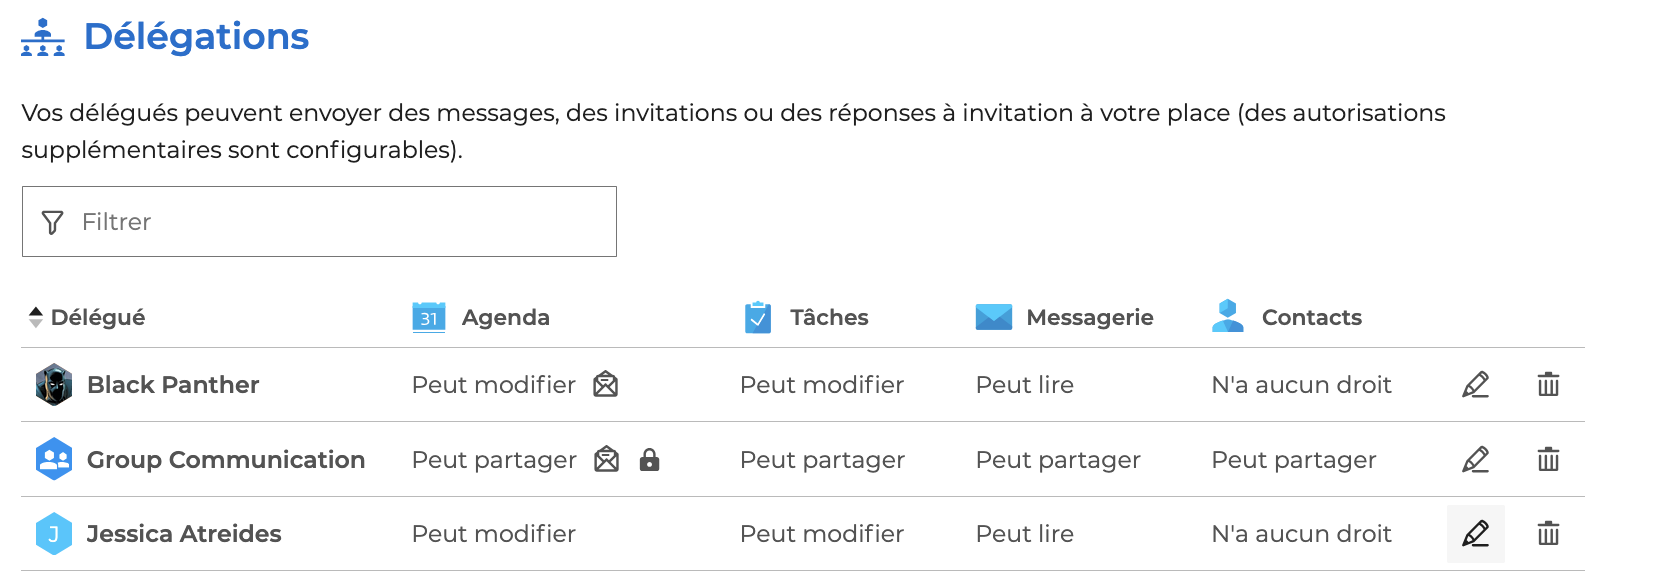The image size is (1655, 581).
Task: Sort by Délégué column arrows
Action: (36, 318)
